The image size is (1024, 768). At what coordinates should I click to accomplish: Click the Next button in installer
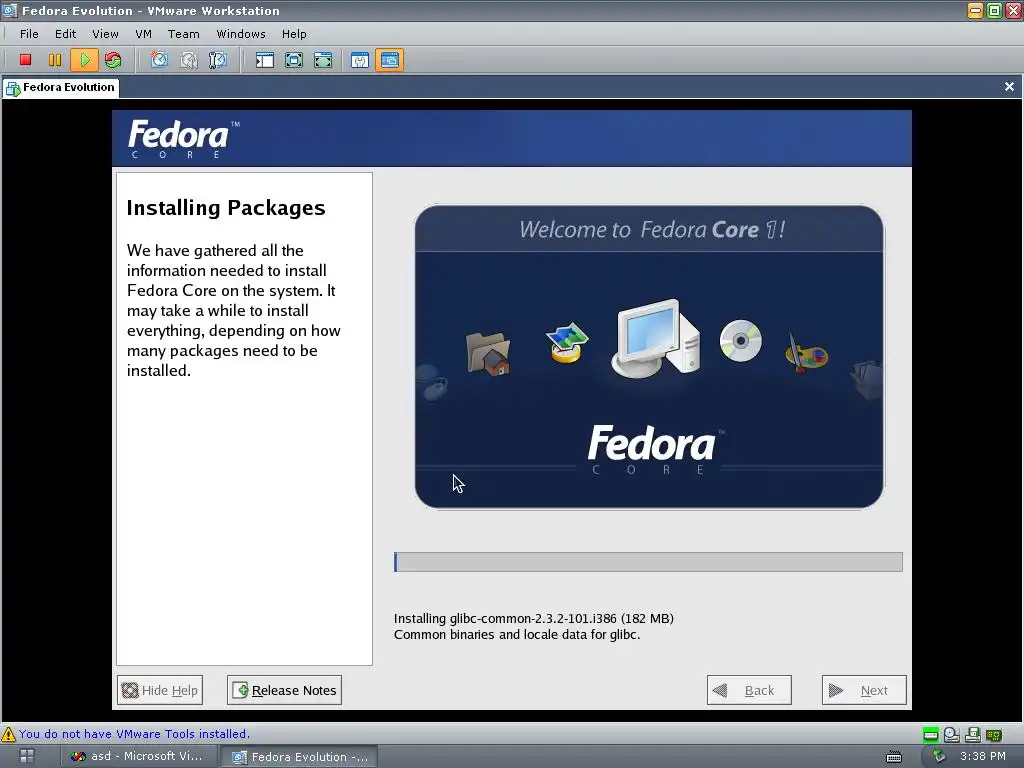click(864, 690)
